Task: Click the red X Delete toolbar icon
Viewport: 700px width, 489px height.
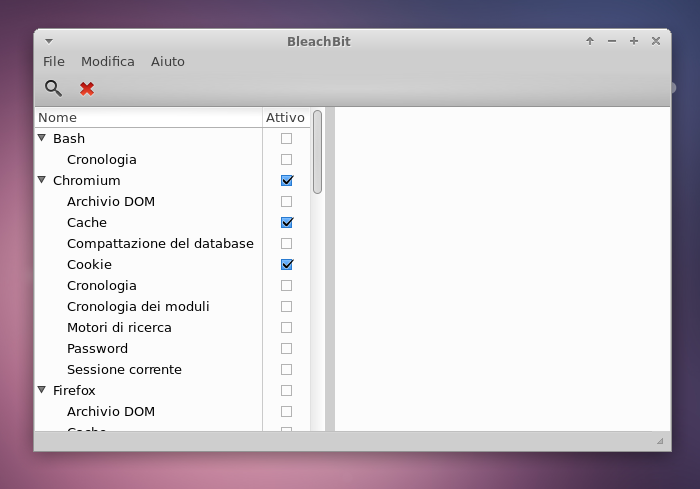Action: tap(87, 88)
